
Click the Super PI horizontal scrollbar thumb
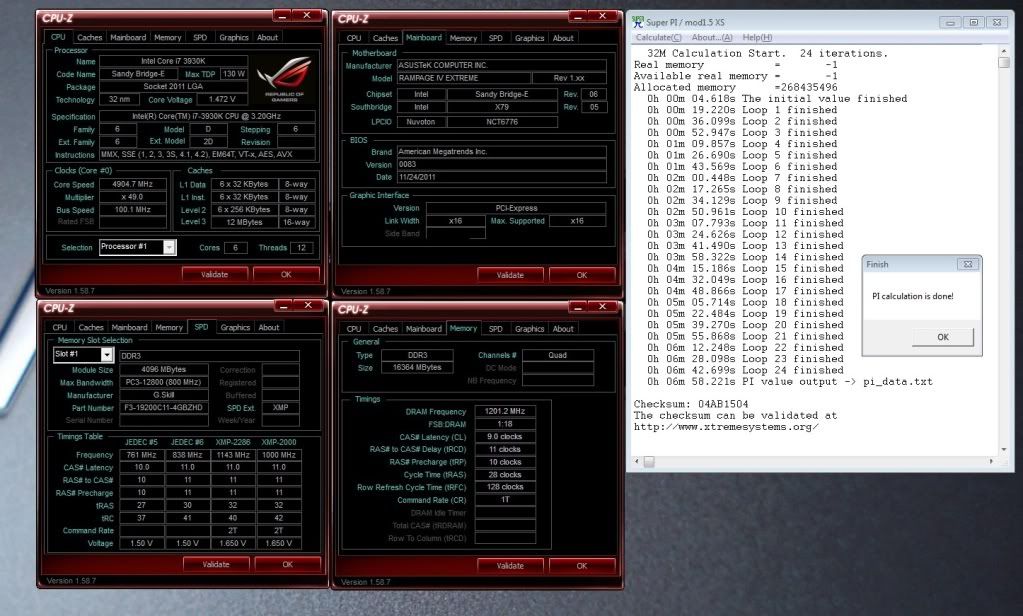click(x=649, y=461)
